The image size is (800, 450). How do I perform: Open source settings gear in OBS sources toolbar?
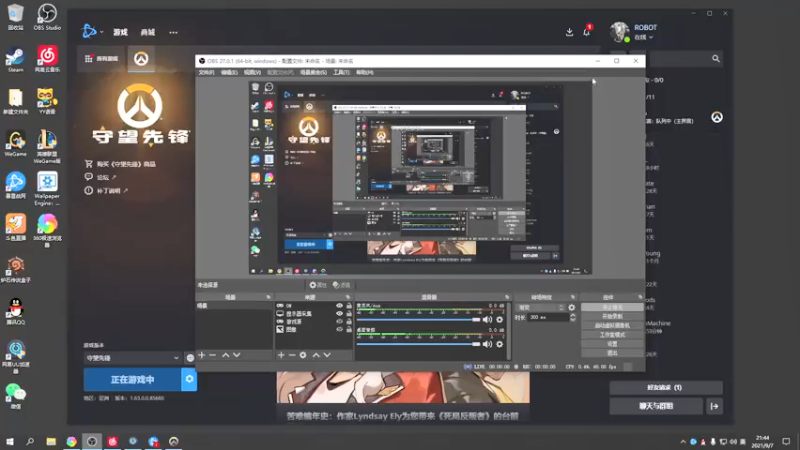(303, 355)
